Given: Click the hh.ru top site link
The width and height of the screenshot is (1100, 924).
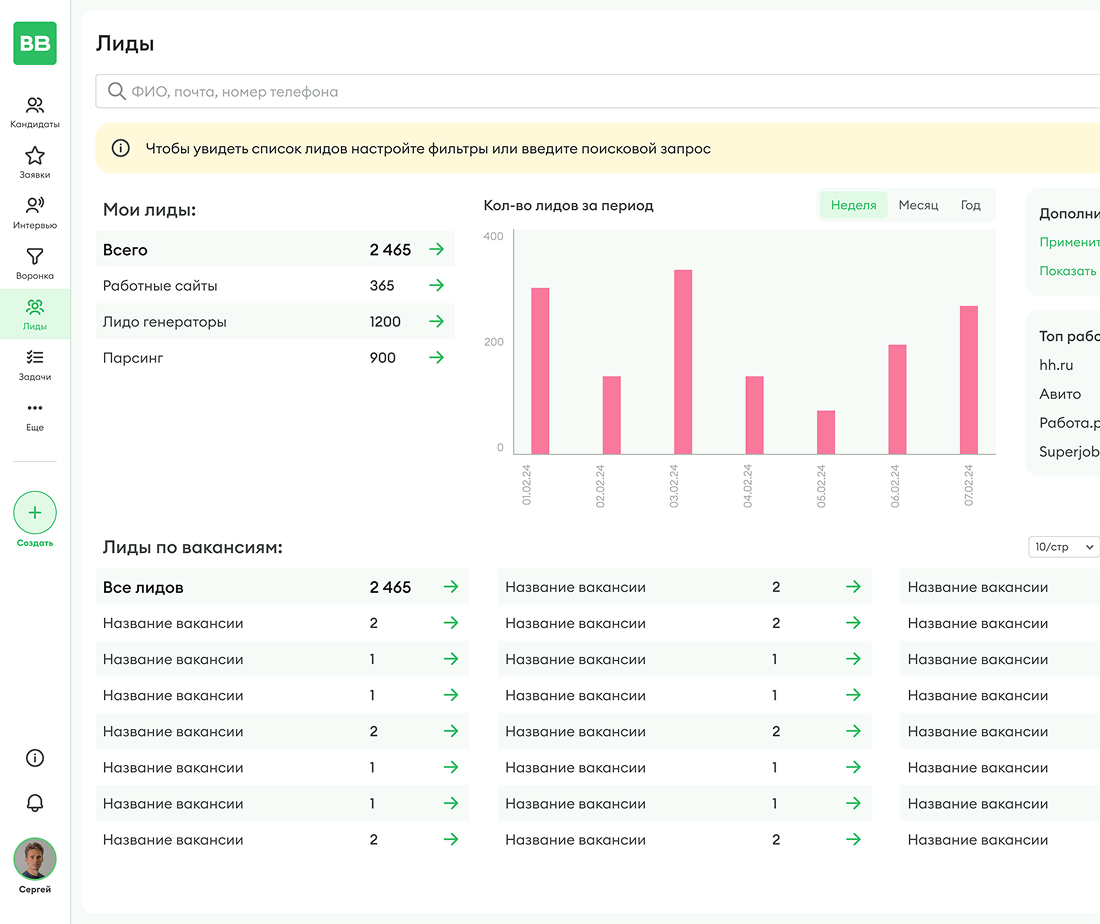Looking at the screenshot, I should pos(1056,365).
